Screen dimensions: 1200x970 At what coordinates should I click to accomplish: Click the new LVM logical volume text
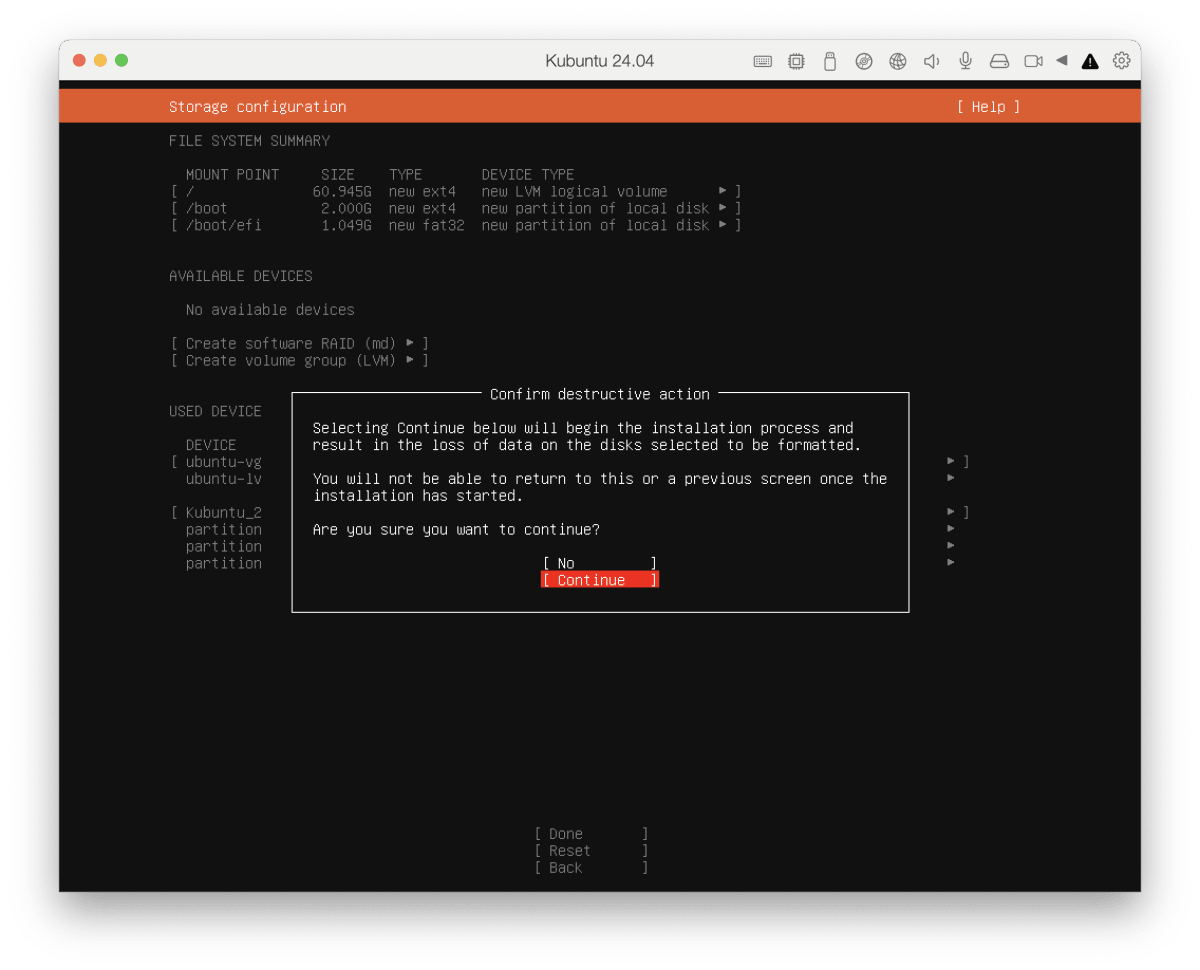(574, 191)
